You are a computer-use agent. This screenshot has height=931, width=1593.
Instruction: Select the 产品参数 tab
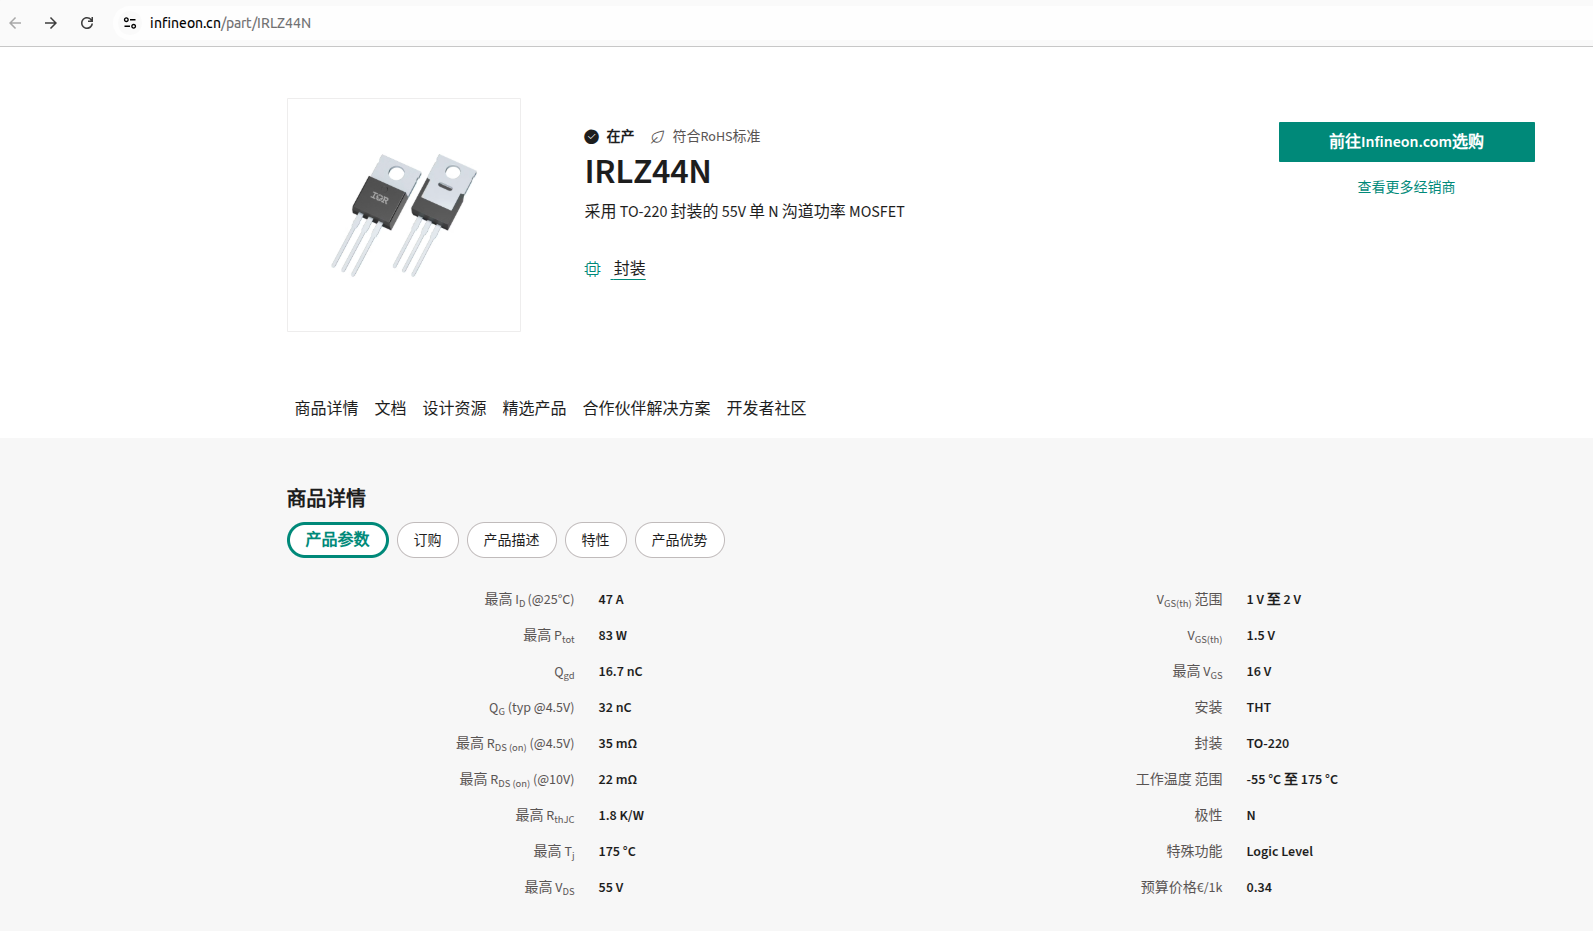click(x=338, y=540)
